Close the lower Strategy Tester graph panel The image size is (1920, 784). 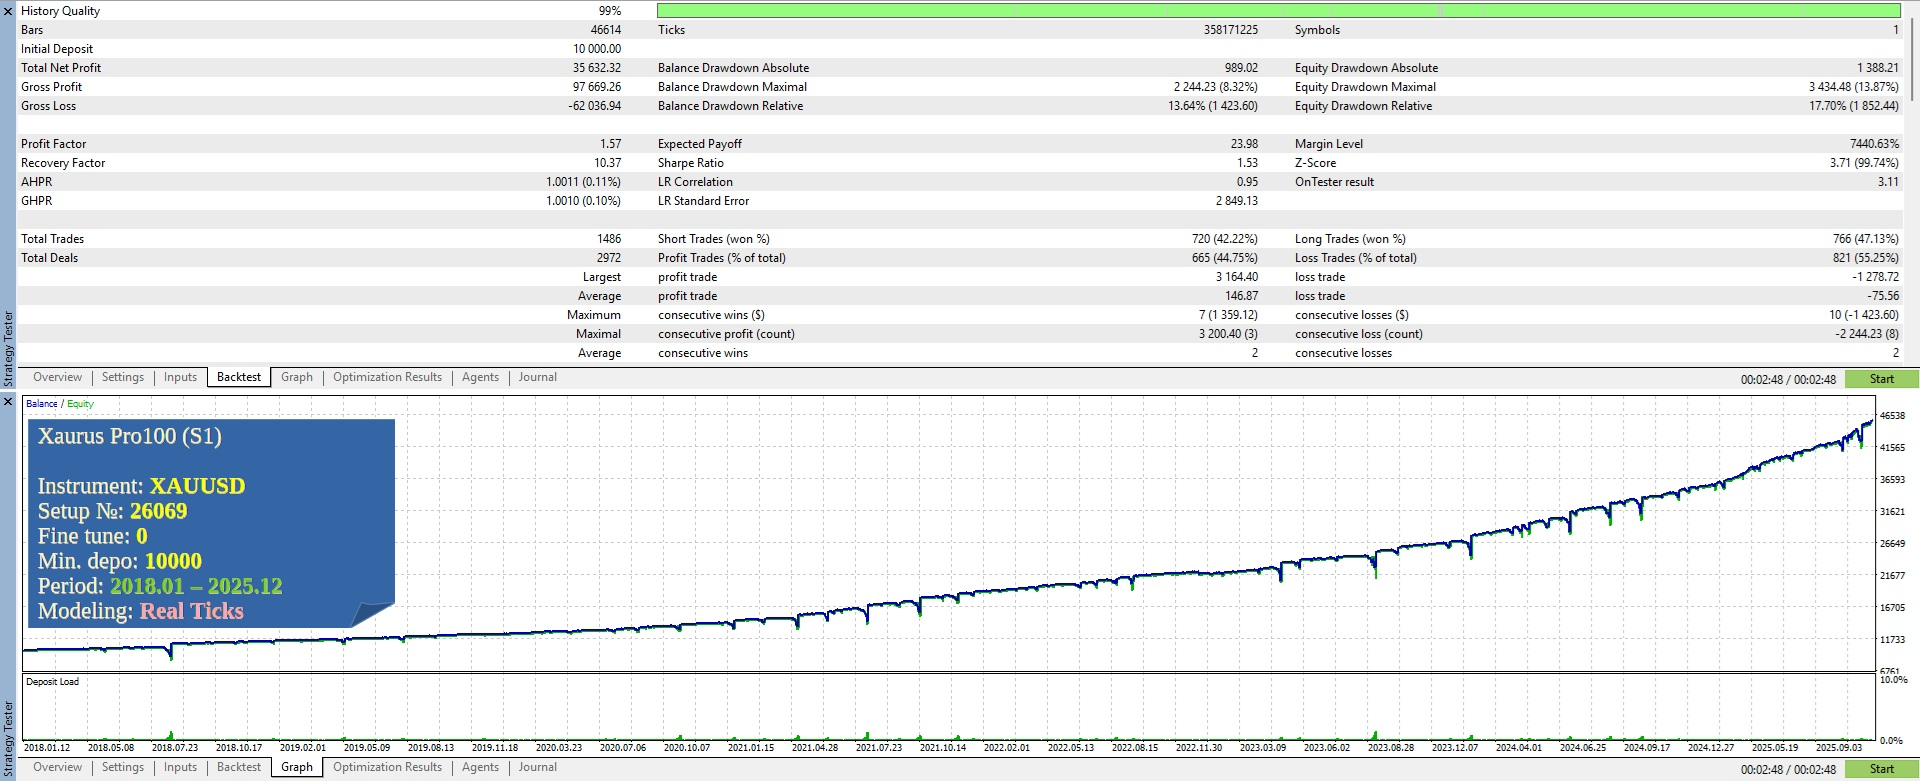(8, 402)
